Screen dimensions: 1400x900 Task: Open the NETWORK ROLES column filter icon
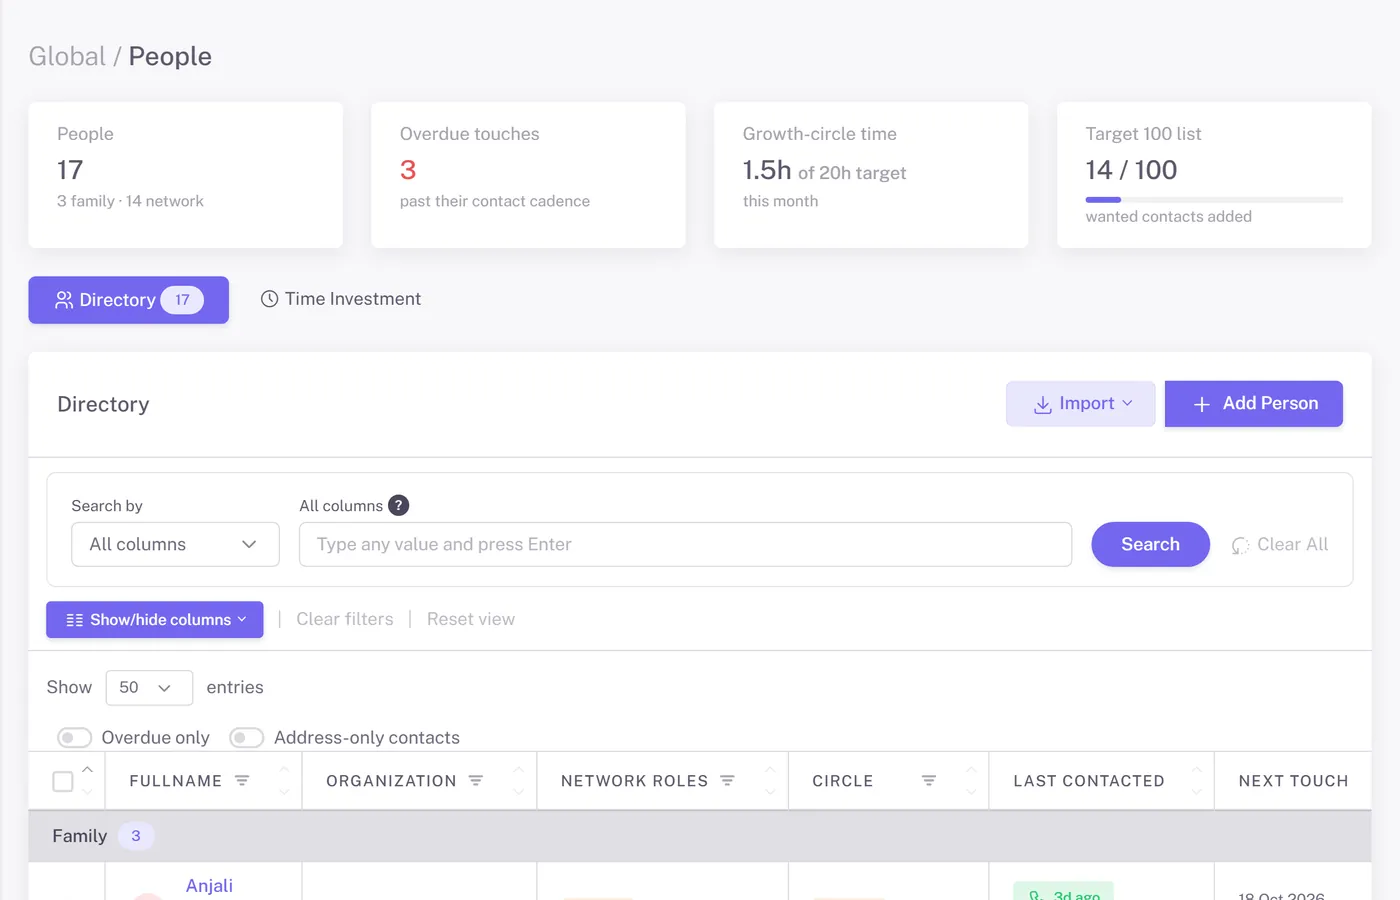(728, 781)
